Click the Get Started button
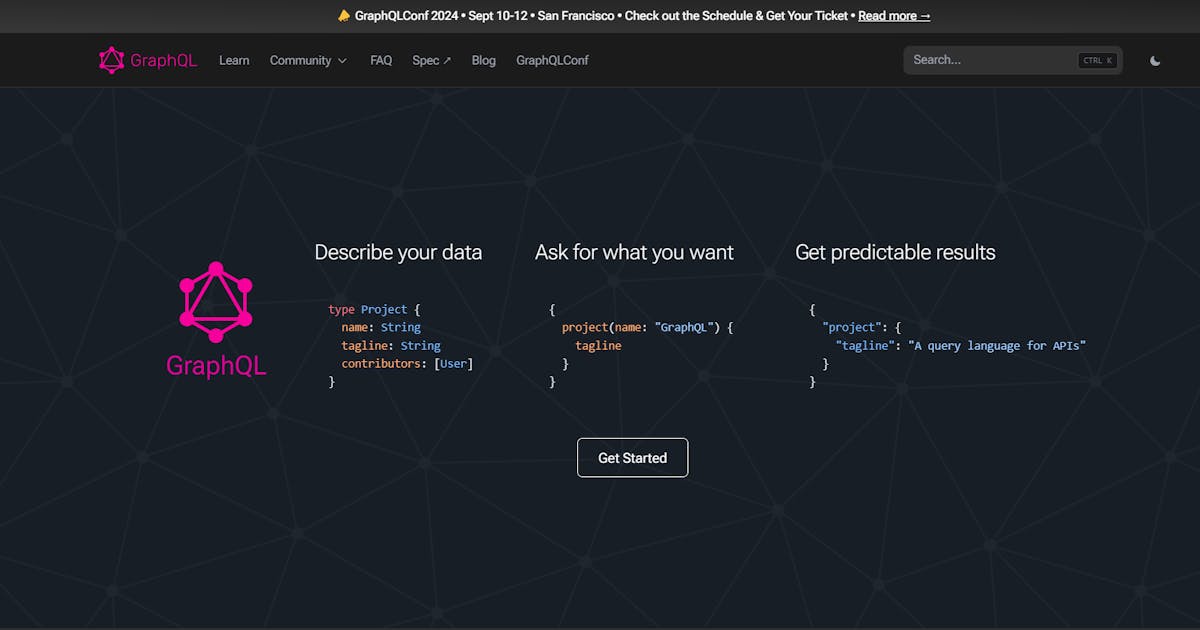The height and width of the screenshot is (630, 1200). (633, 457)
